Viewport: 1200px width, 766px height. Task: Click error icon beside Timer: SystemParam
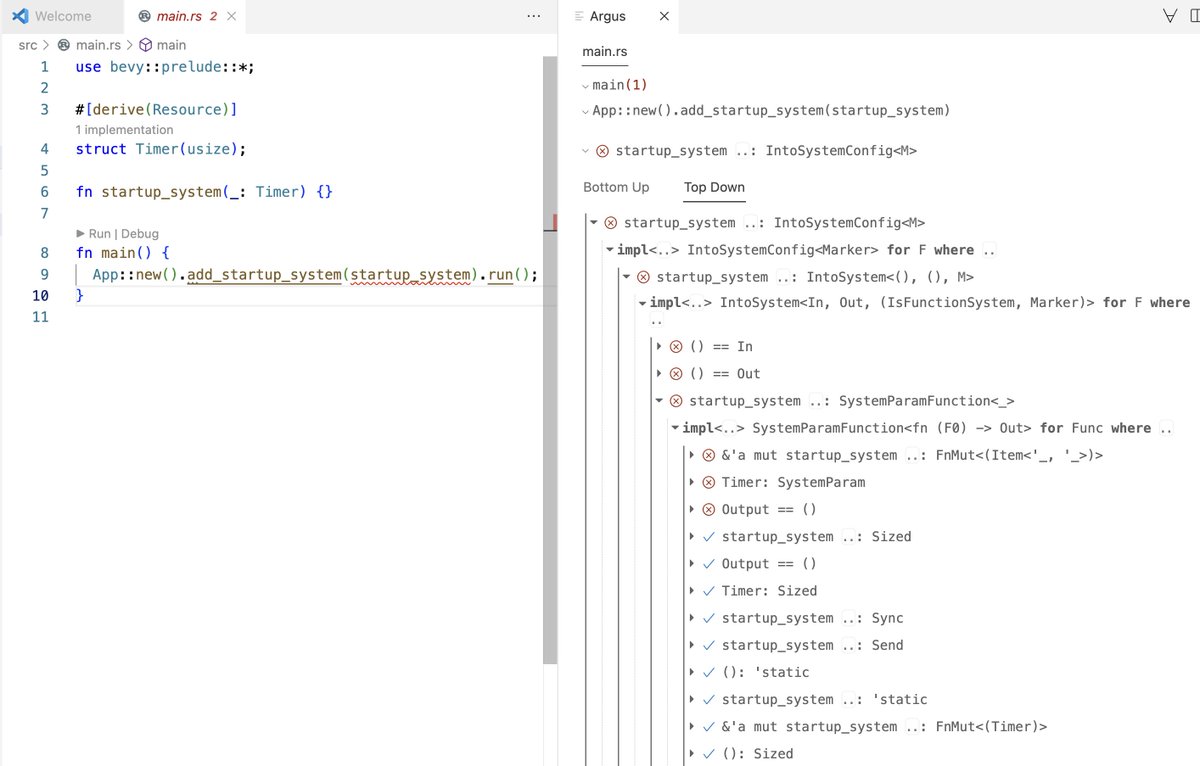pyautogui.click(x=709, y=482)
